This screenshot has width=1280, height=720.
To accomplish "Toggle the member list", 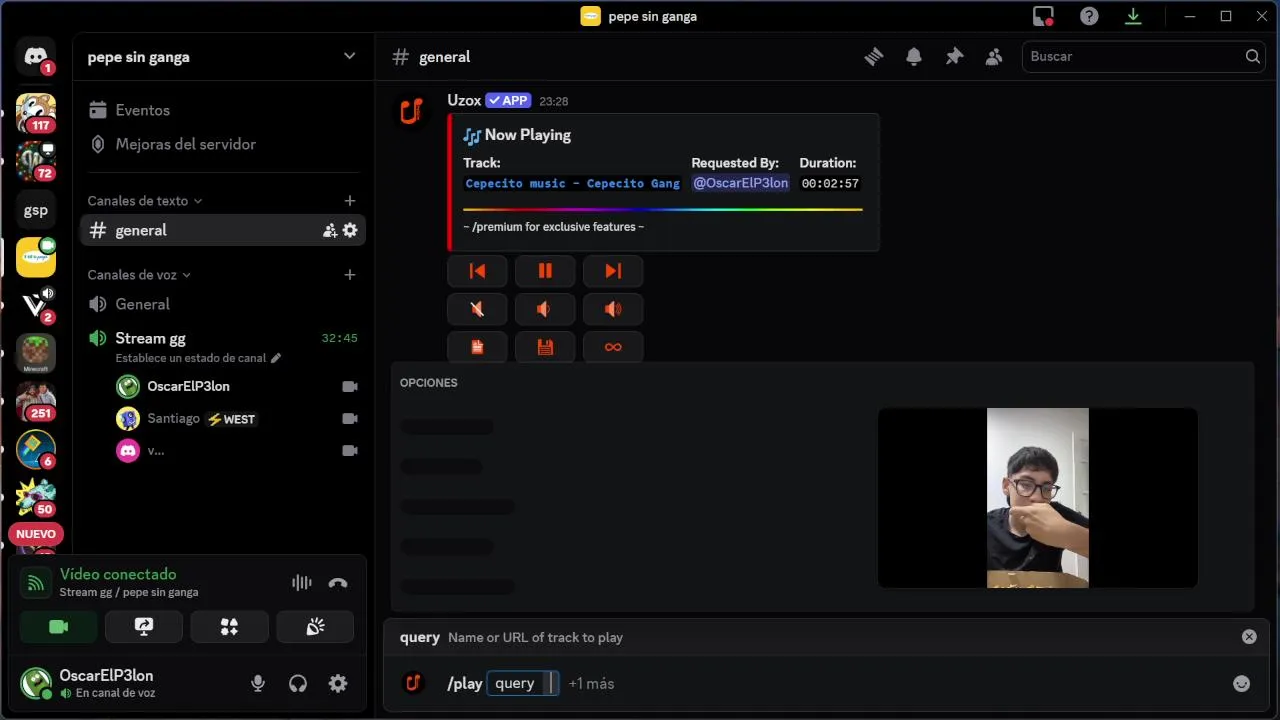I will coord(994,57).
